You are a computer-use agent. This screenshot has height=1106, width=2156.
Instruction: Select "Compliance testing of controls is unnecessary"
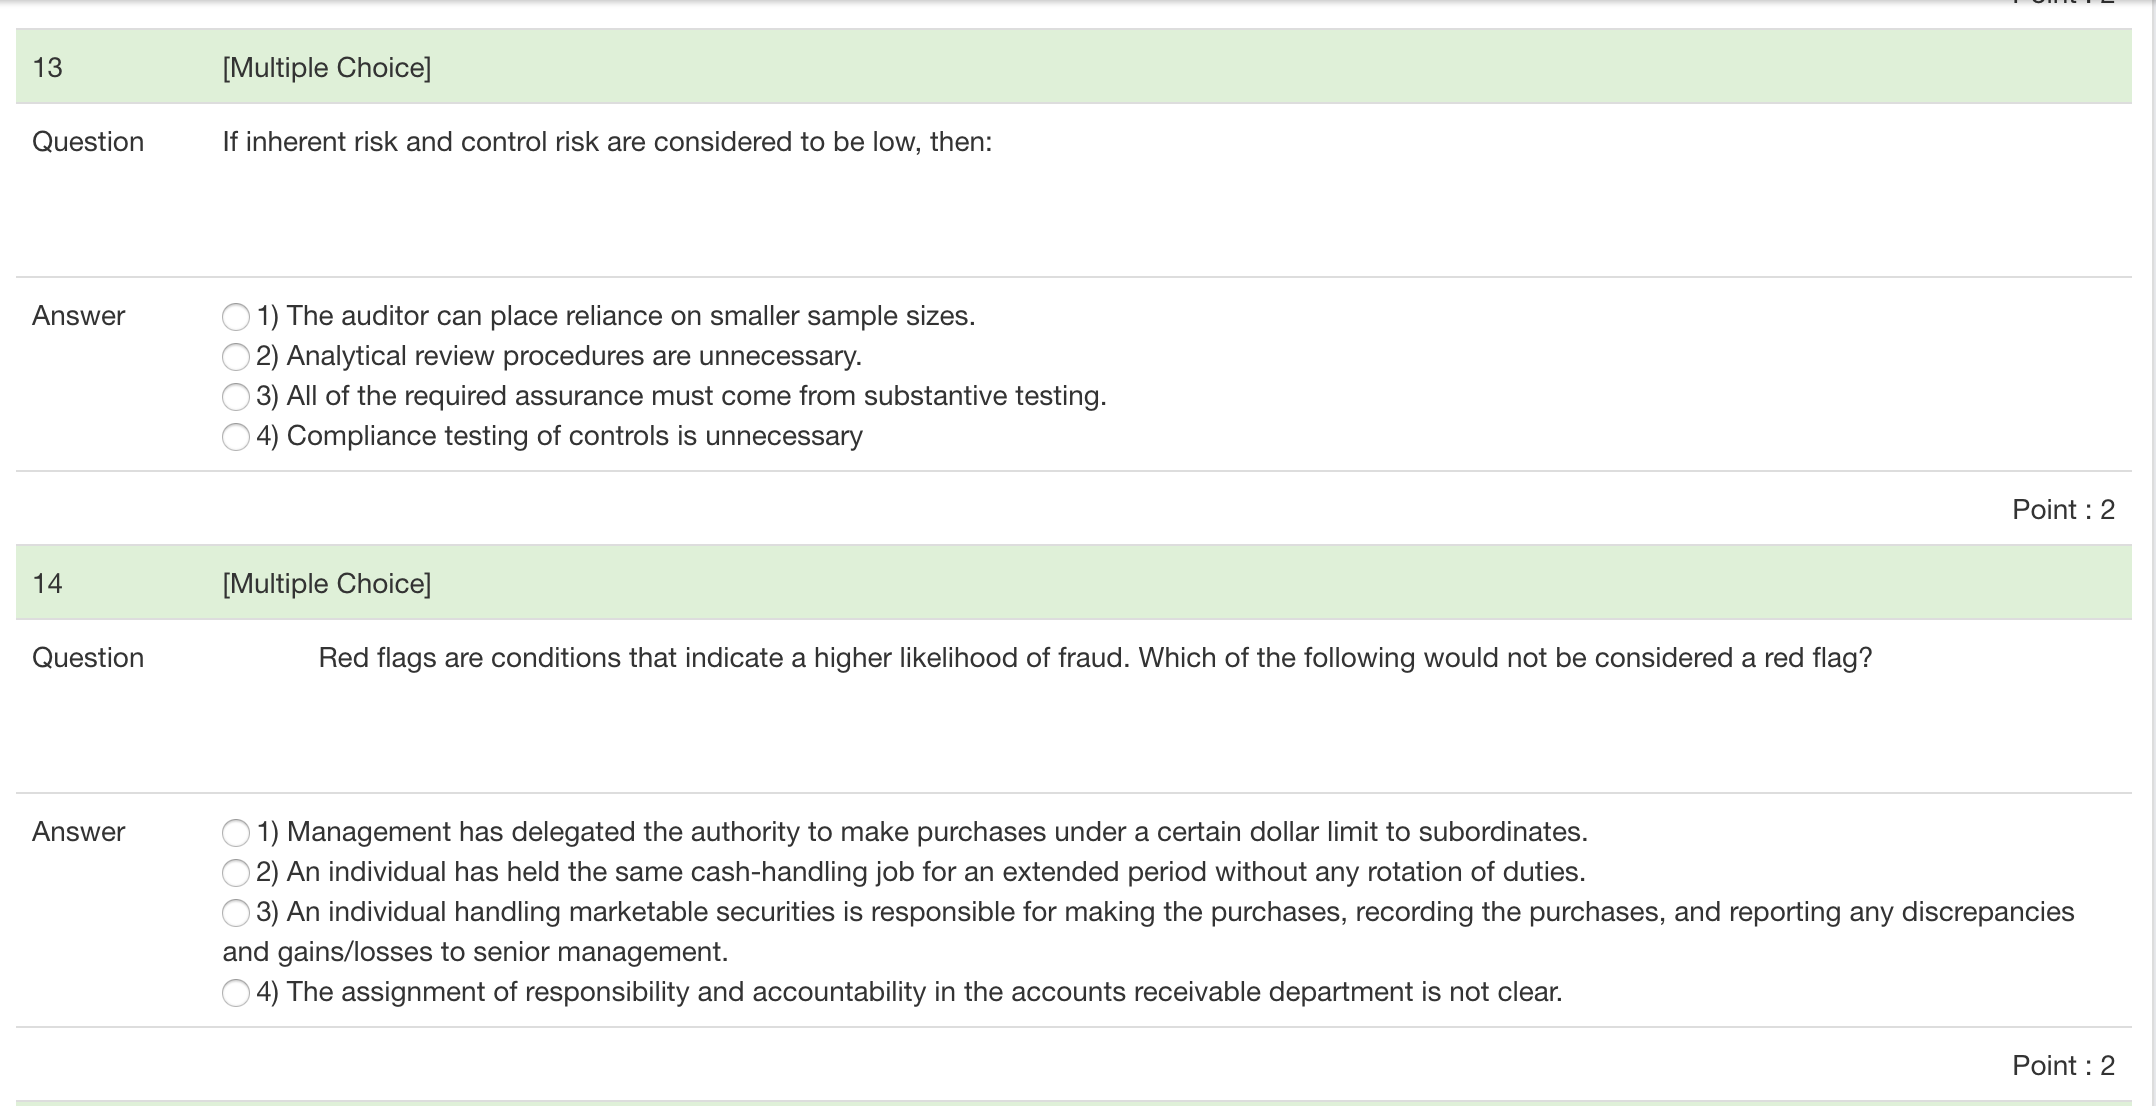pos(236,436)
